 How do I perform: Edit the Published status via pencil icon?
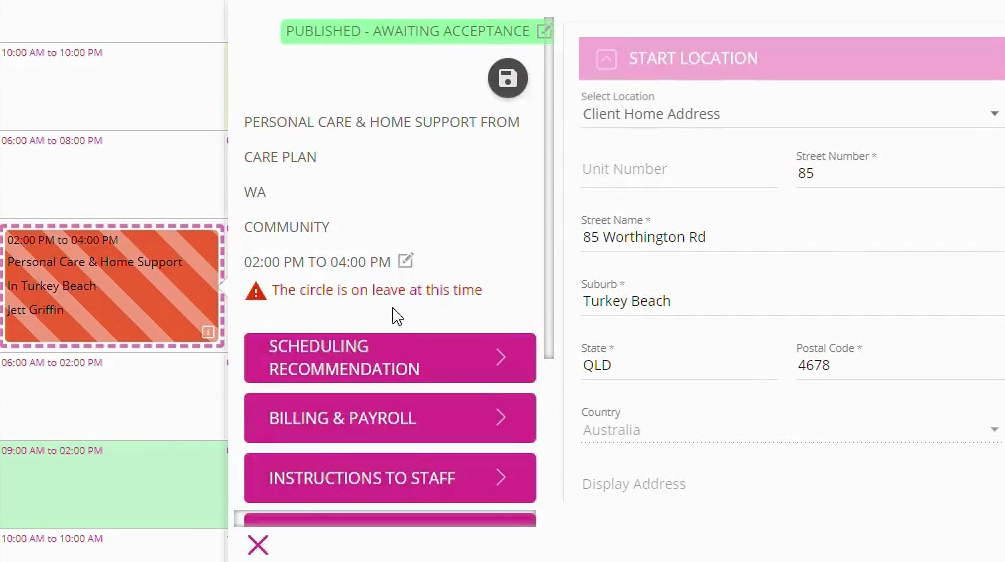(x=544, y=31)
